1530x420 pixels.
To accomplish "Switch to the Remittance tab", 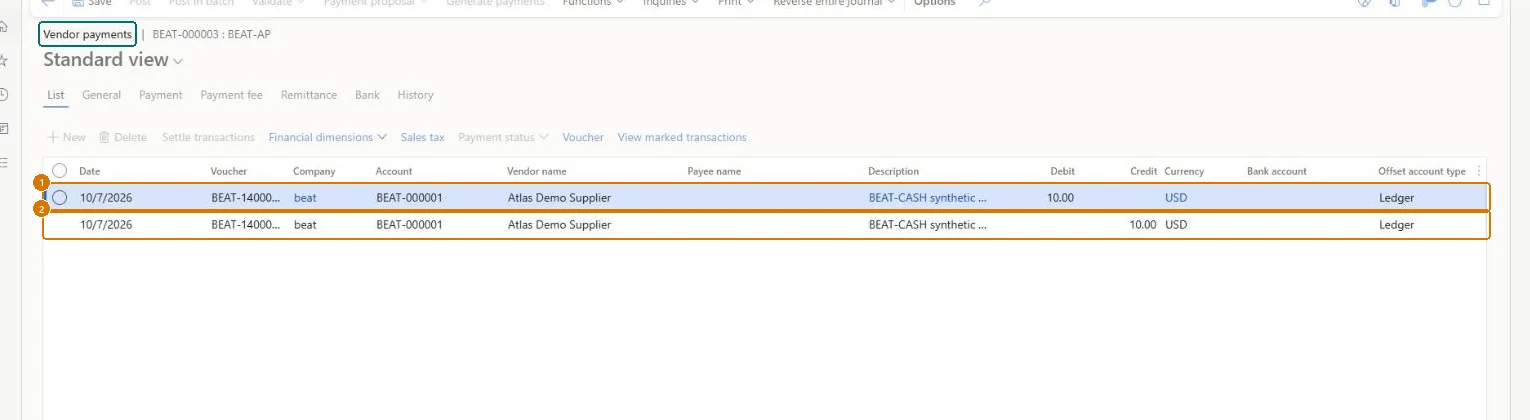I will 309,95.
